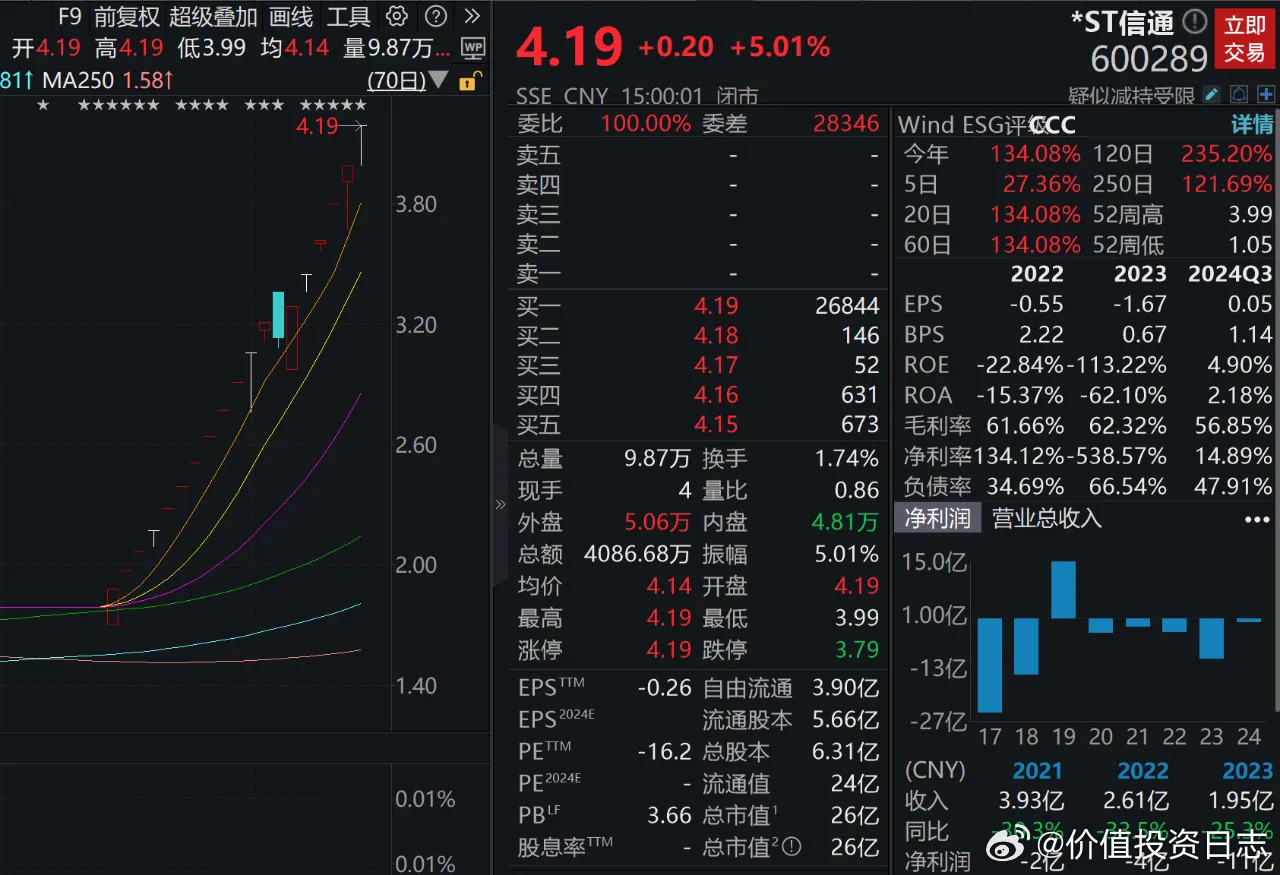
Task: Click the 买三 price 4.17
Action: (716, 366)
